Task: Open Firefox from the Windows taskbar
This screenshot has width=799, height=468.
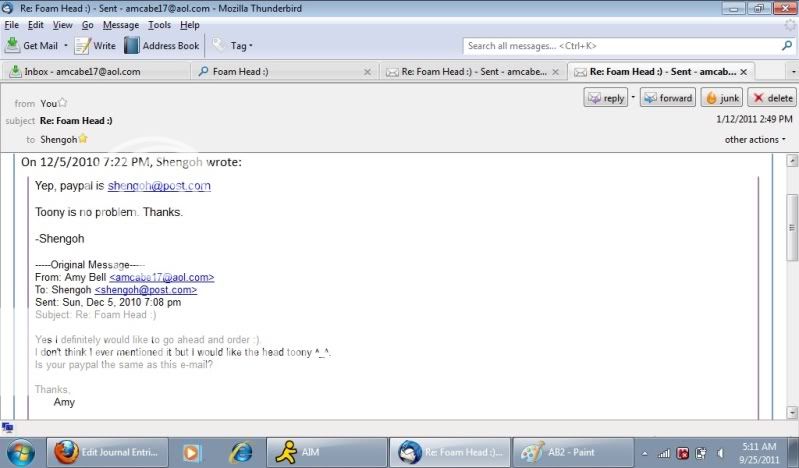Action: (x=66, y=452)
